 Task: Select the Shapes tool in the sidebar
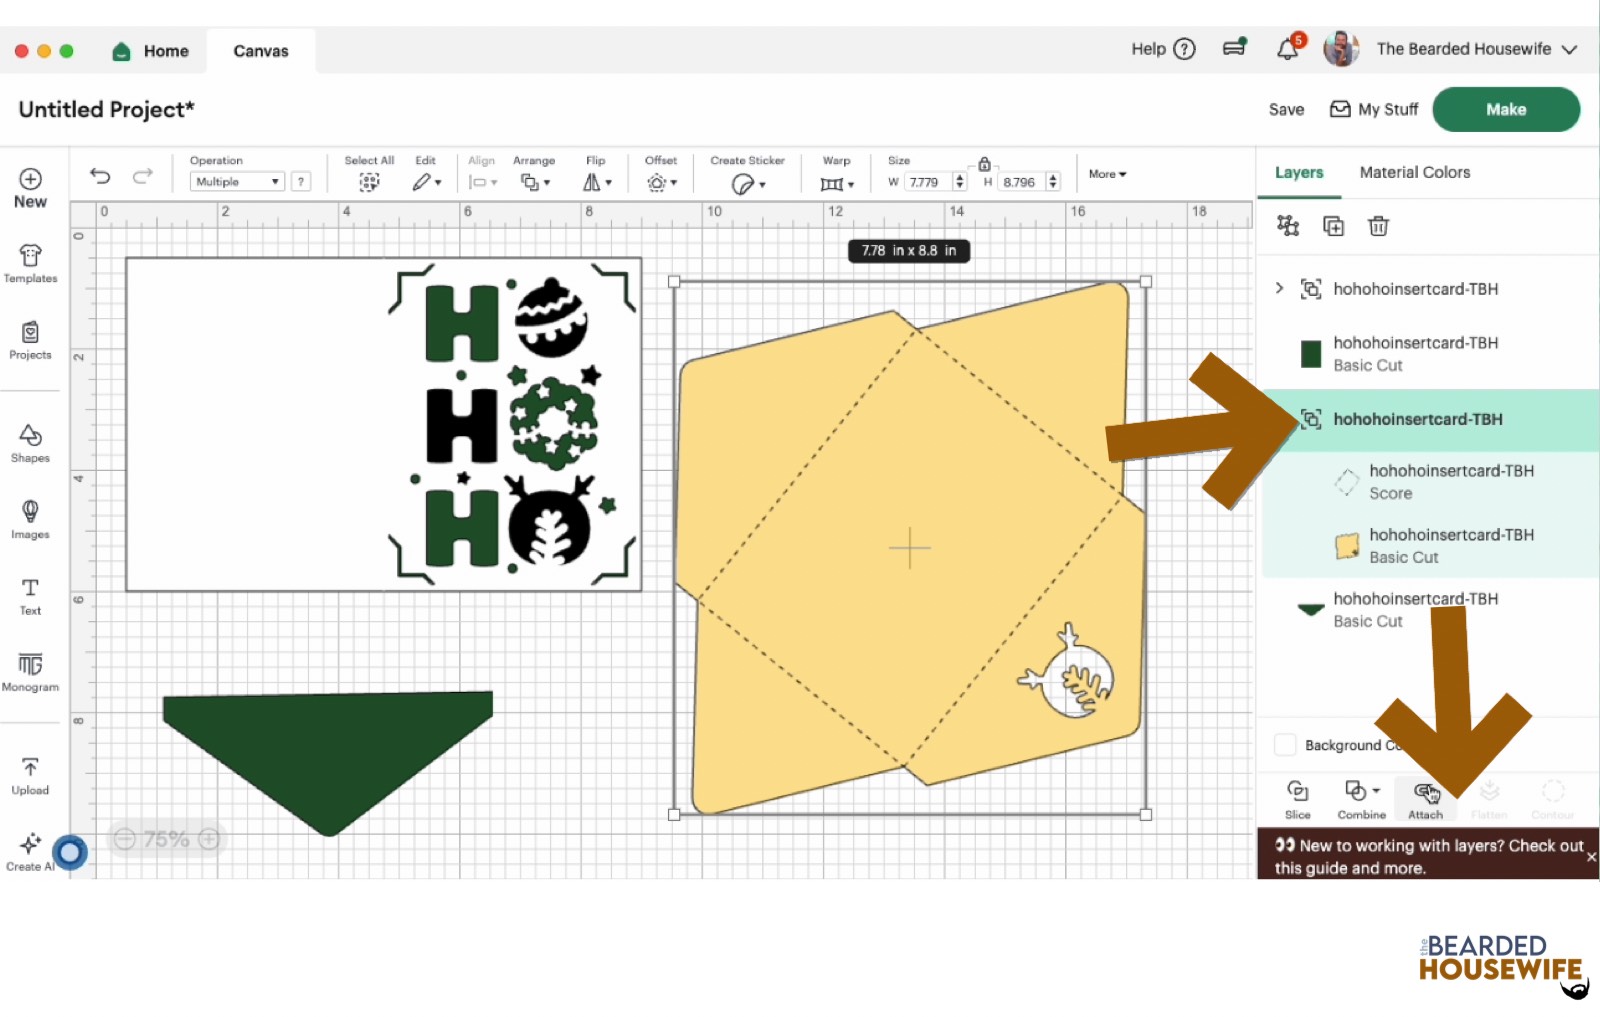click(30, 442)
